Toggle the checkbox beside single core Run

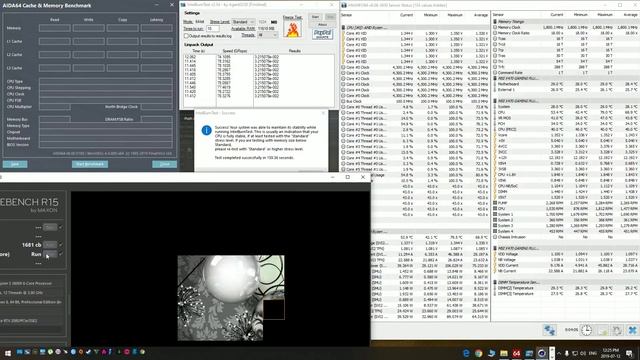point(61,254)
